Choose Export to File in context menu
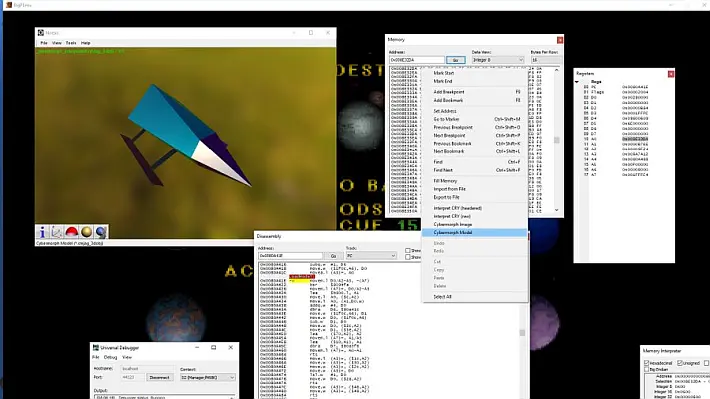This screenshot has height=399, width=710. point(474,197)
